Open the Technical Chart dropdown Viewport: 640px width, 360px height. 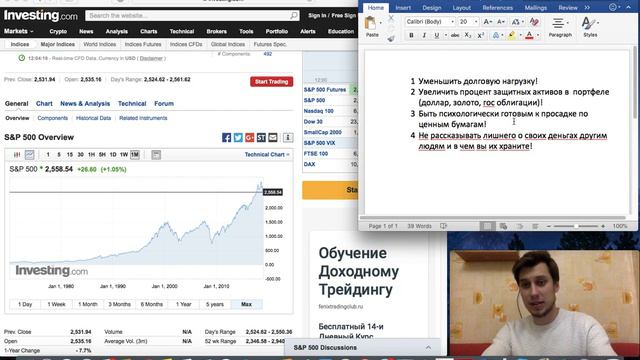(267, 155)
